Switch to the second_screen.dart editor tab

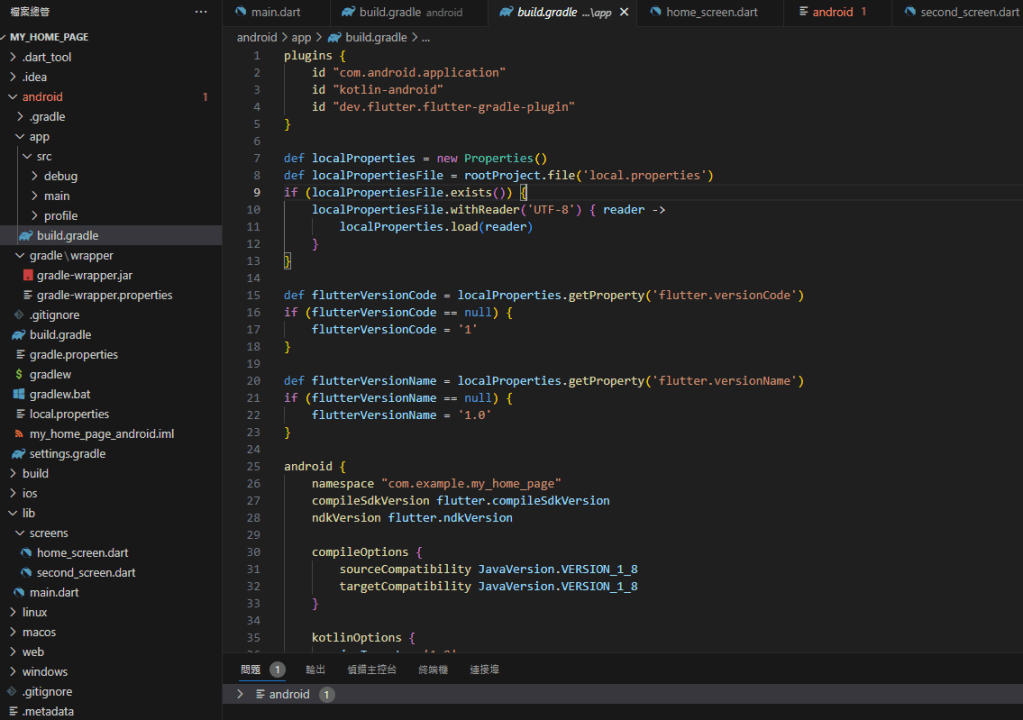tap(969, 12)
